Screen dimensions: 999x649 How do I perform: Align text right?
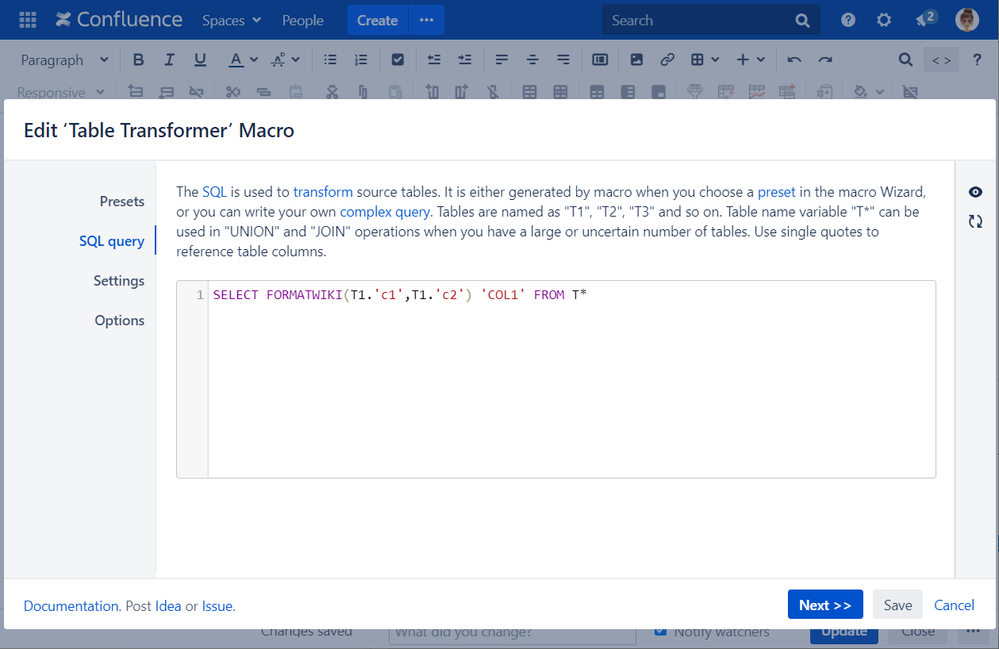(x=563, y=60)
